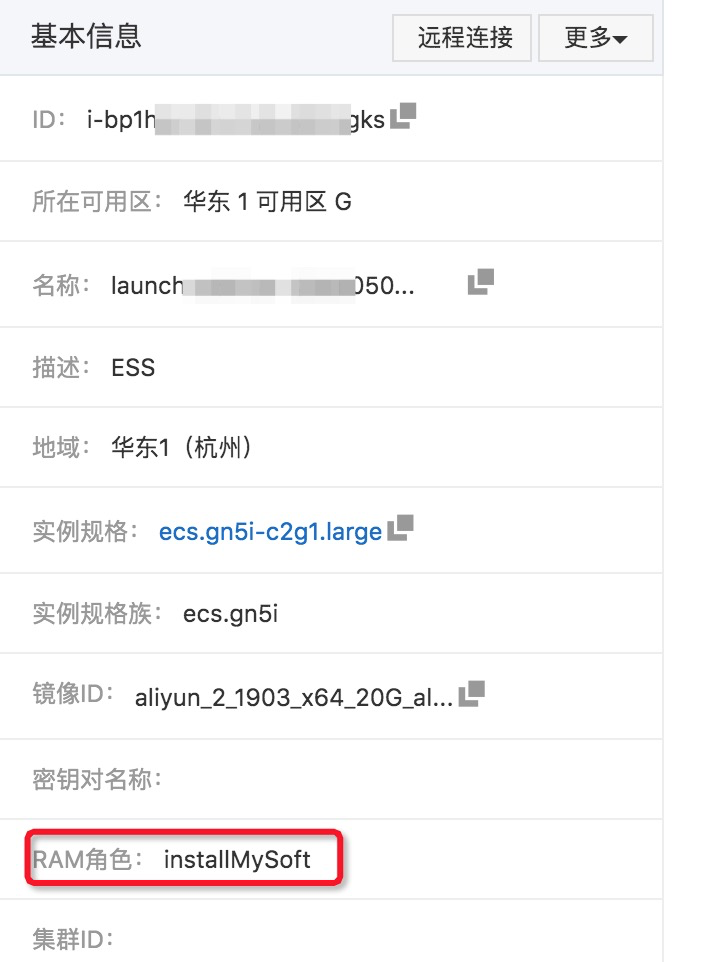Click the 所在可用区 华东 1 可用区 G text
708x962 pixels.
pyautogui.click(x=267, y=201)
